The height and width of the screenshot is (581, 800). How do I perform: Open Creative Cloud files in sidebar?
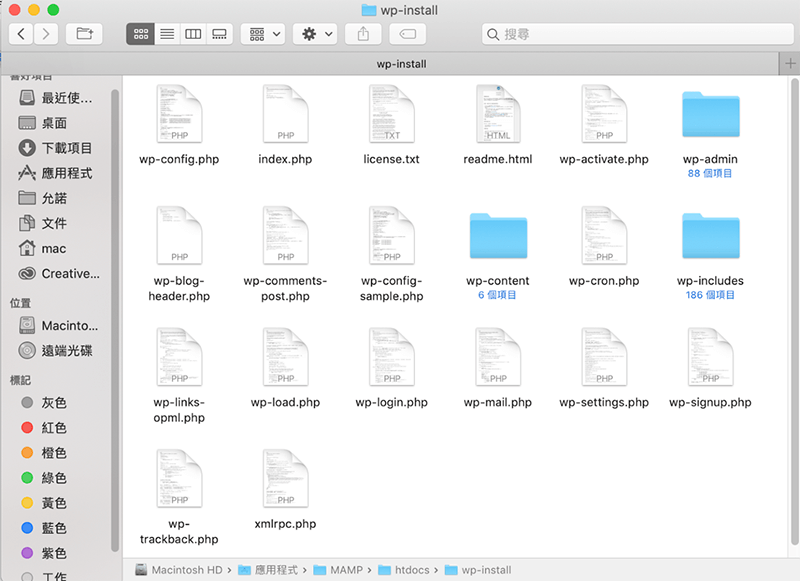[59, 273]
